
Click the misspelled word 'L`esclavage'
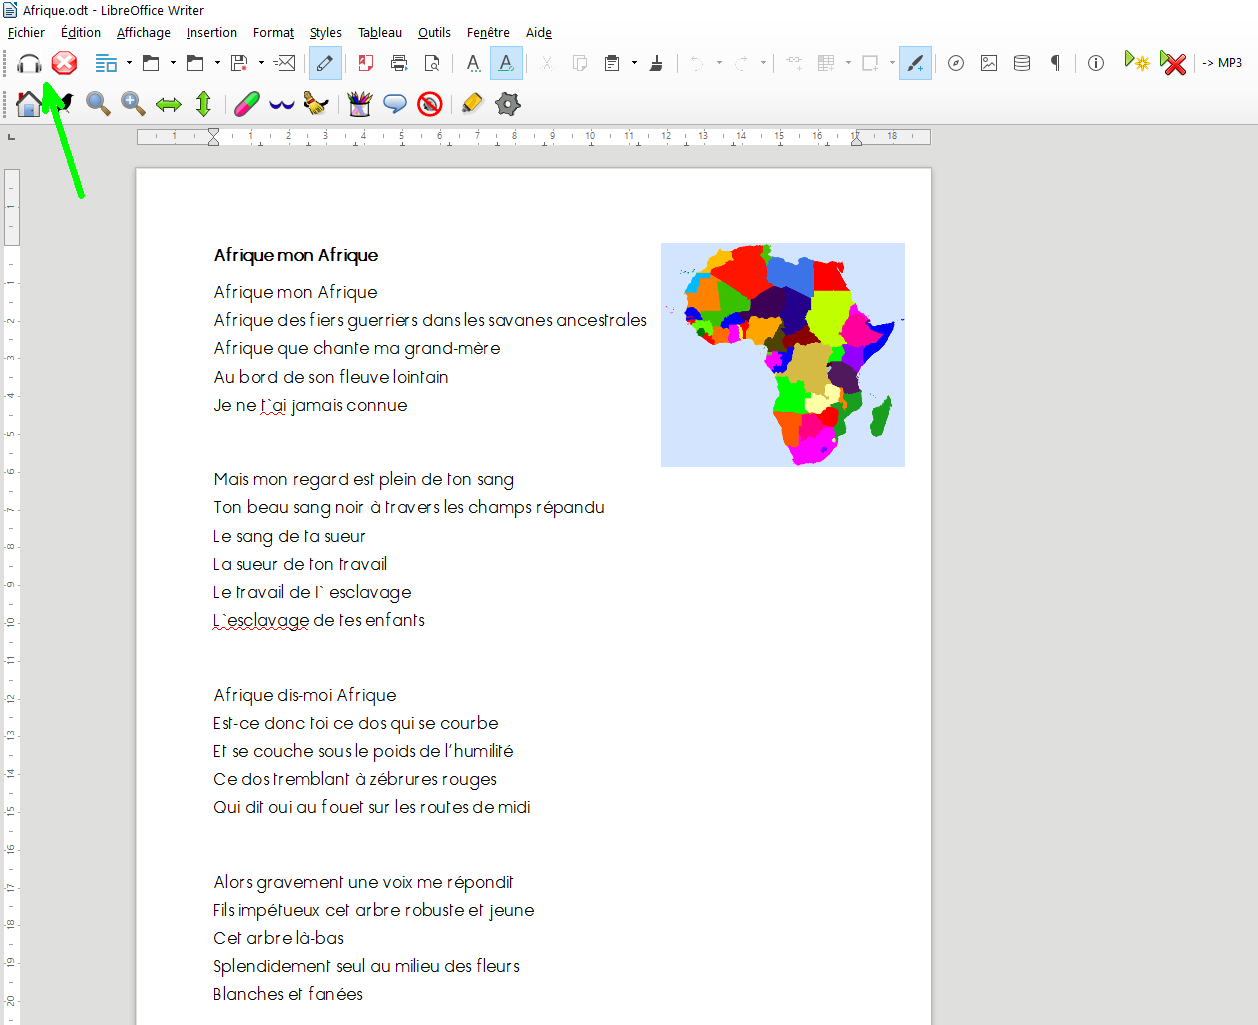(261, 620)
